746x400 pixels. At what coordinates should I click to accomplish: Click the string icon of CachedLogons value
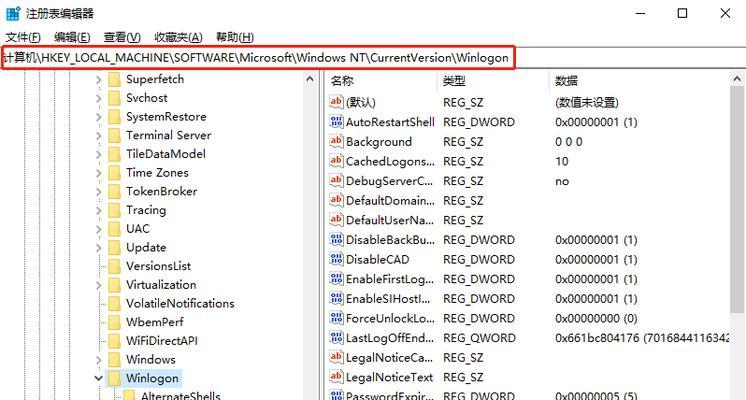[336, 161]
